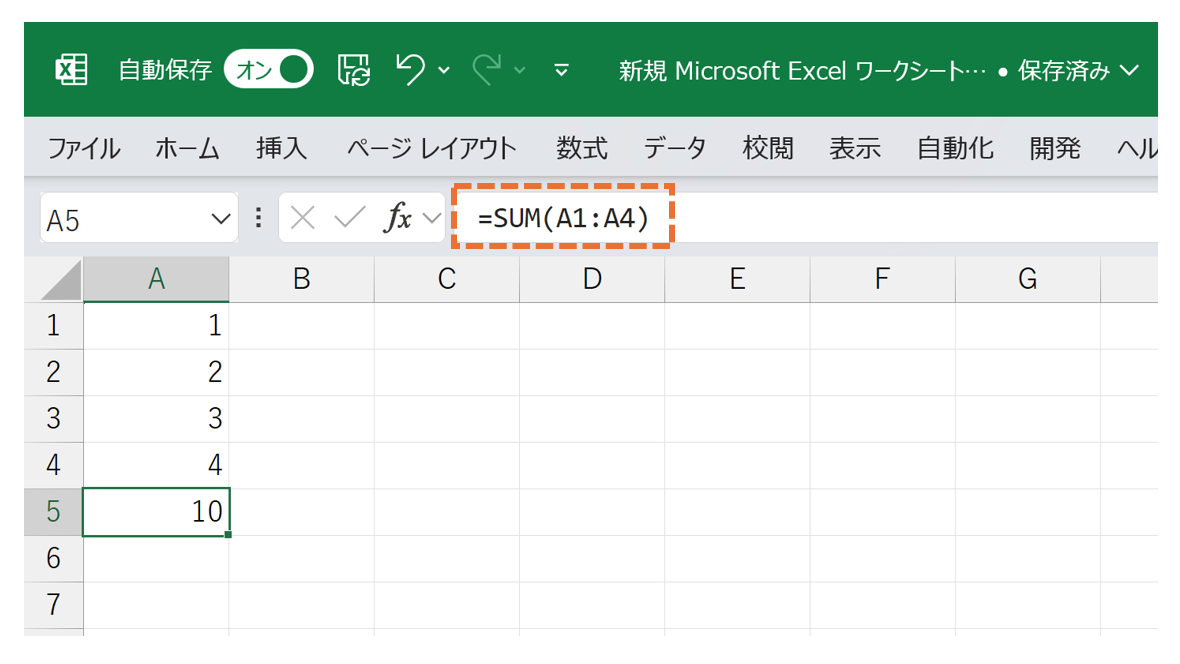Screen dimensions: 1180x664
Task: Select row 3 header
Action: (x=53, y=419)
